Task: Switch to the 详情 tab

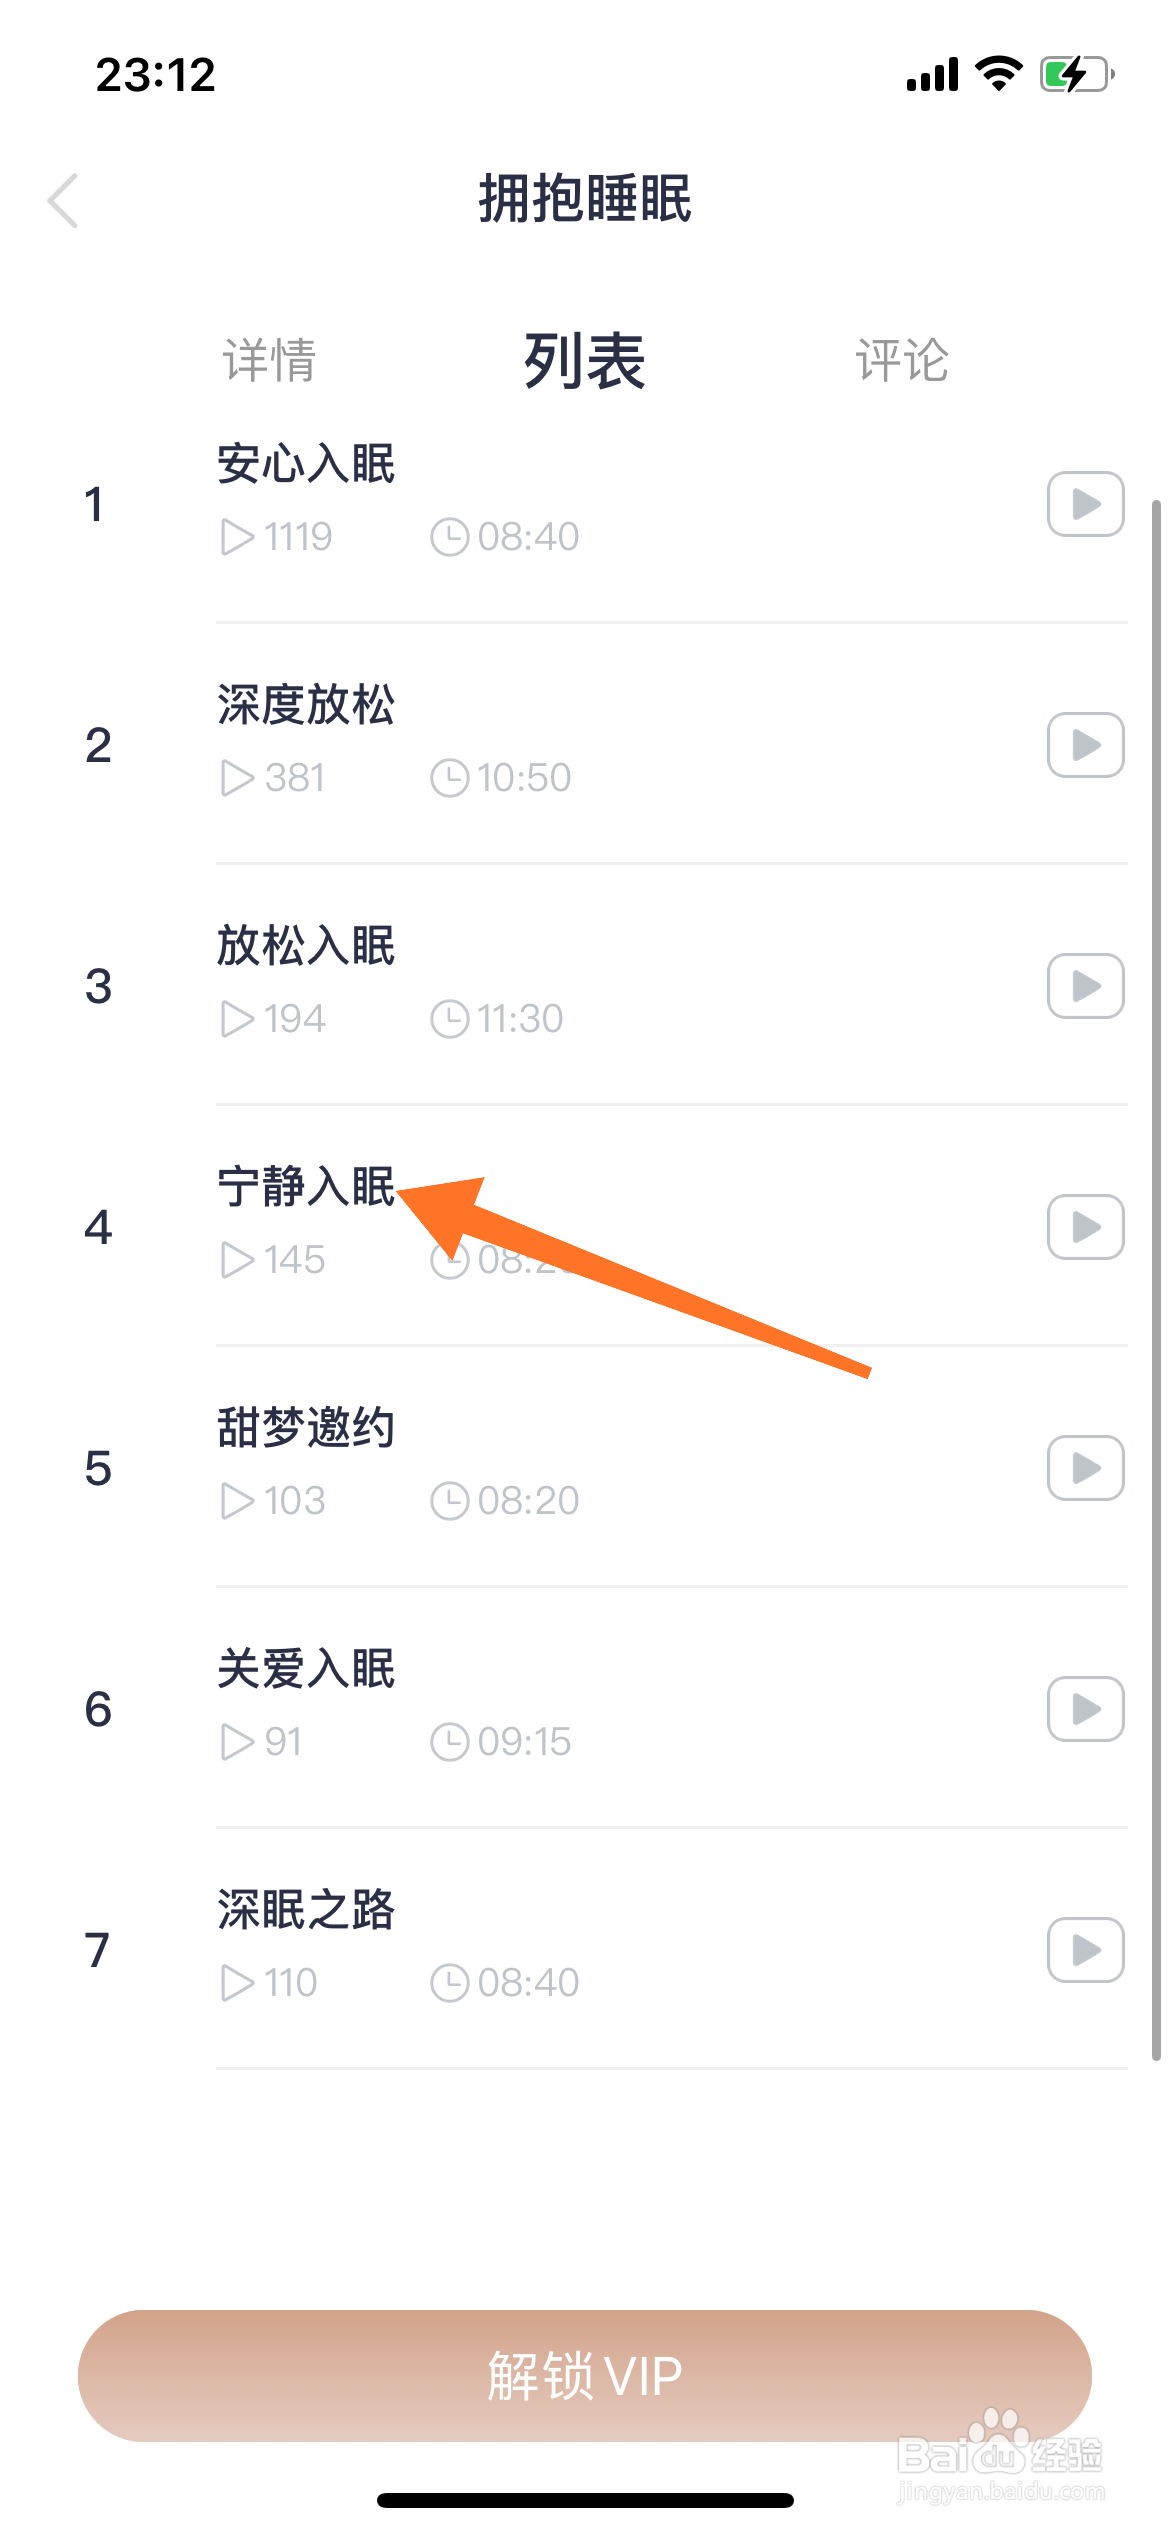Action: point(269,360)
